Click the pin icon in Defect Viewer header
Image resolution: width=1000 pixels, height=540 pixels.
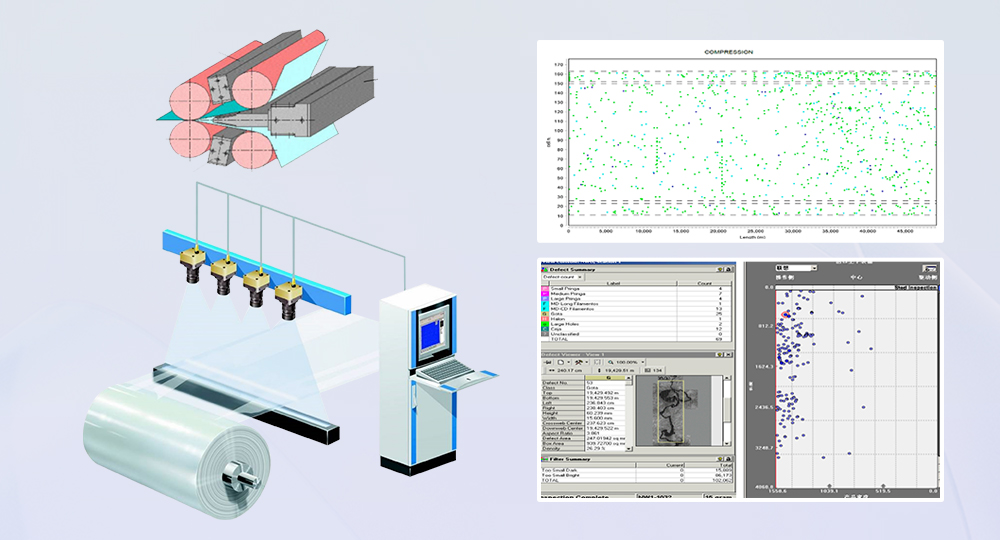pyautogui.click(x=720, y=355)
